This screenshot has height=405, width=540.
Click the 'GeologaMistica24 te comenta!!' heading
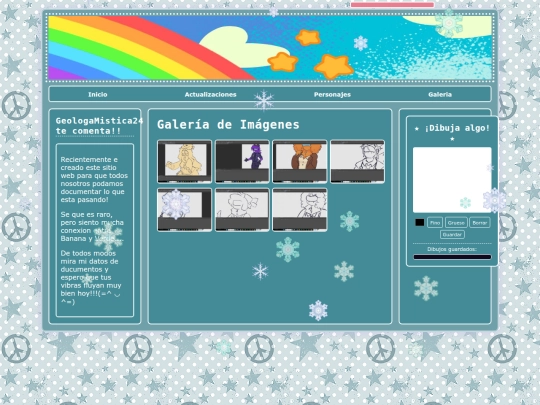[x=99, y=126]
